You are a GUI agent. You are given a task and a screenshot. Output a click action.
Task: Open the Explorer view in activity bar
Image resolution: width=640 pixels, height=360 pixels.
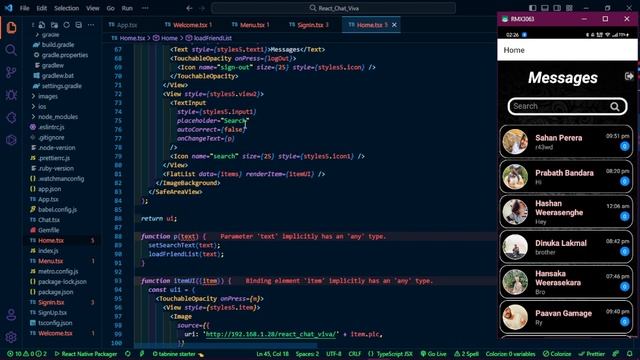11,28
